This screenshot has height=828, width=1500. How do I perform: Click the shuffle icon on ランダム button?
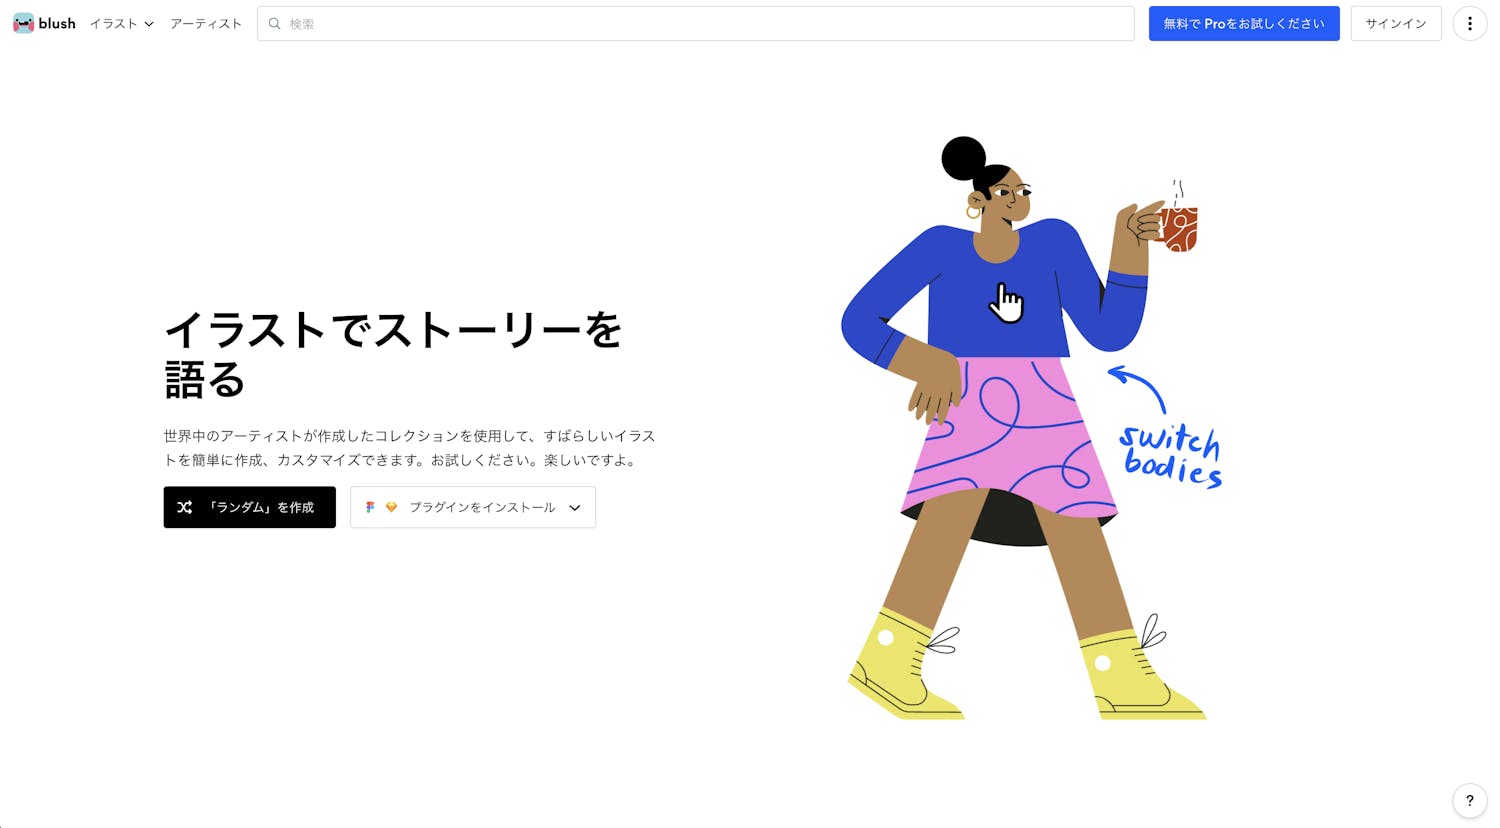[184, 507]
